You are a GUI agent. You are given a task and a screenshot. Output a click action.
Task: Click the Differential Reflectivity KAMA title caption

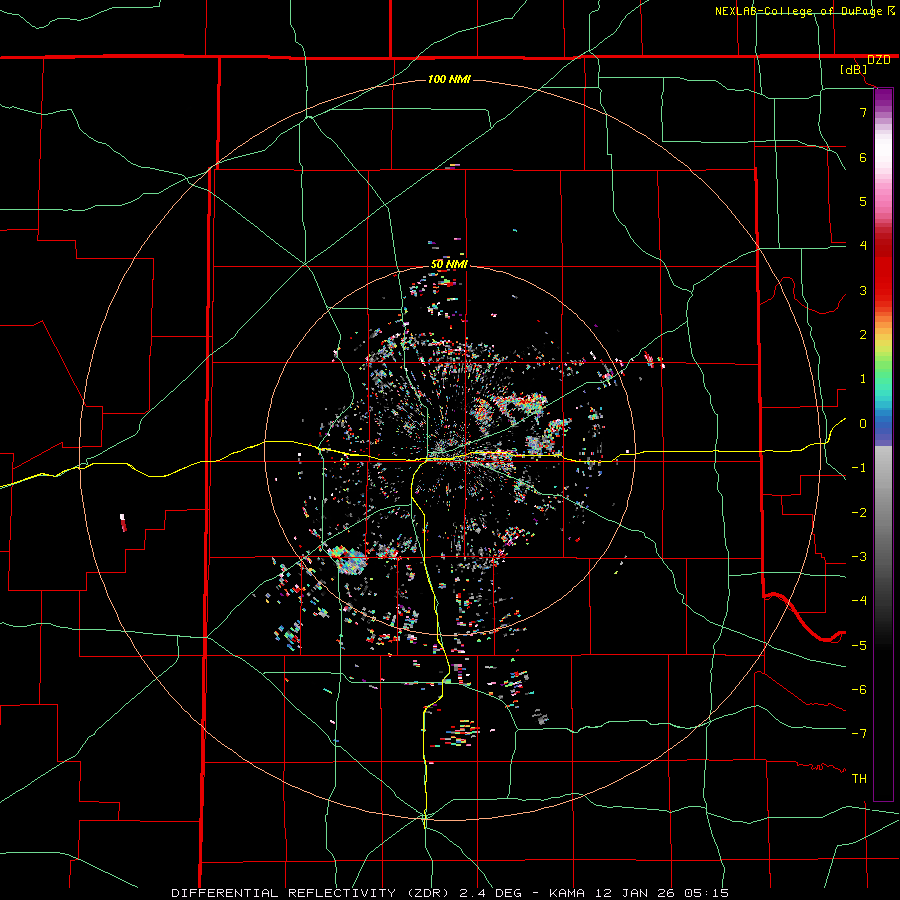pyautogui.click(x=450, y=893)
